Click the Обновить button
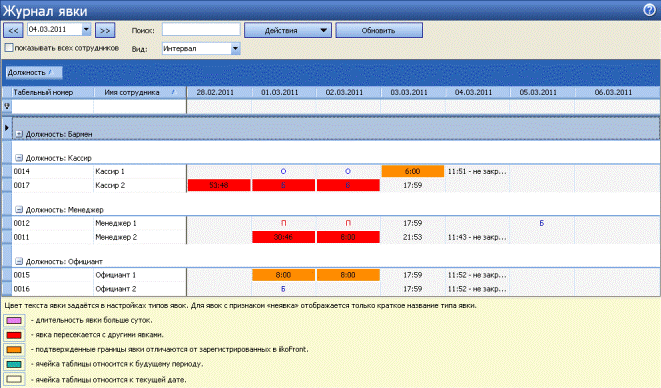Viewport: 661px width, 388px height. (379, 30)
